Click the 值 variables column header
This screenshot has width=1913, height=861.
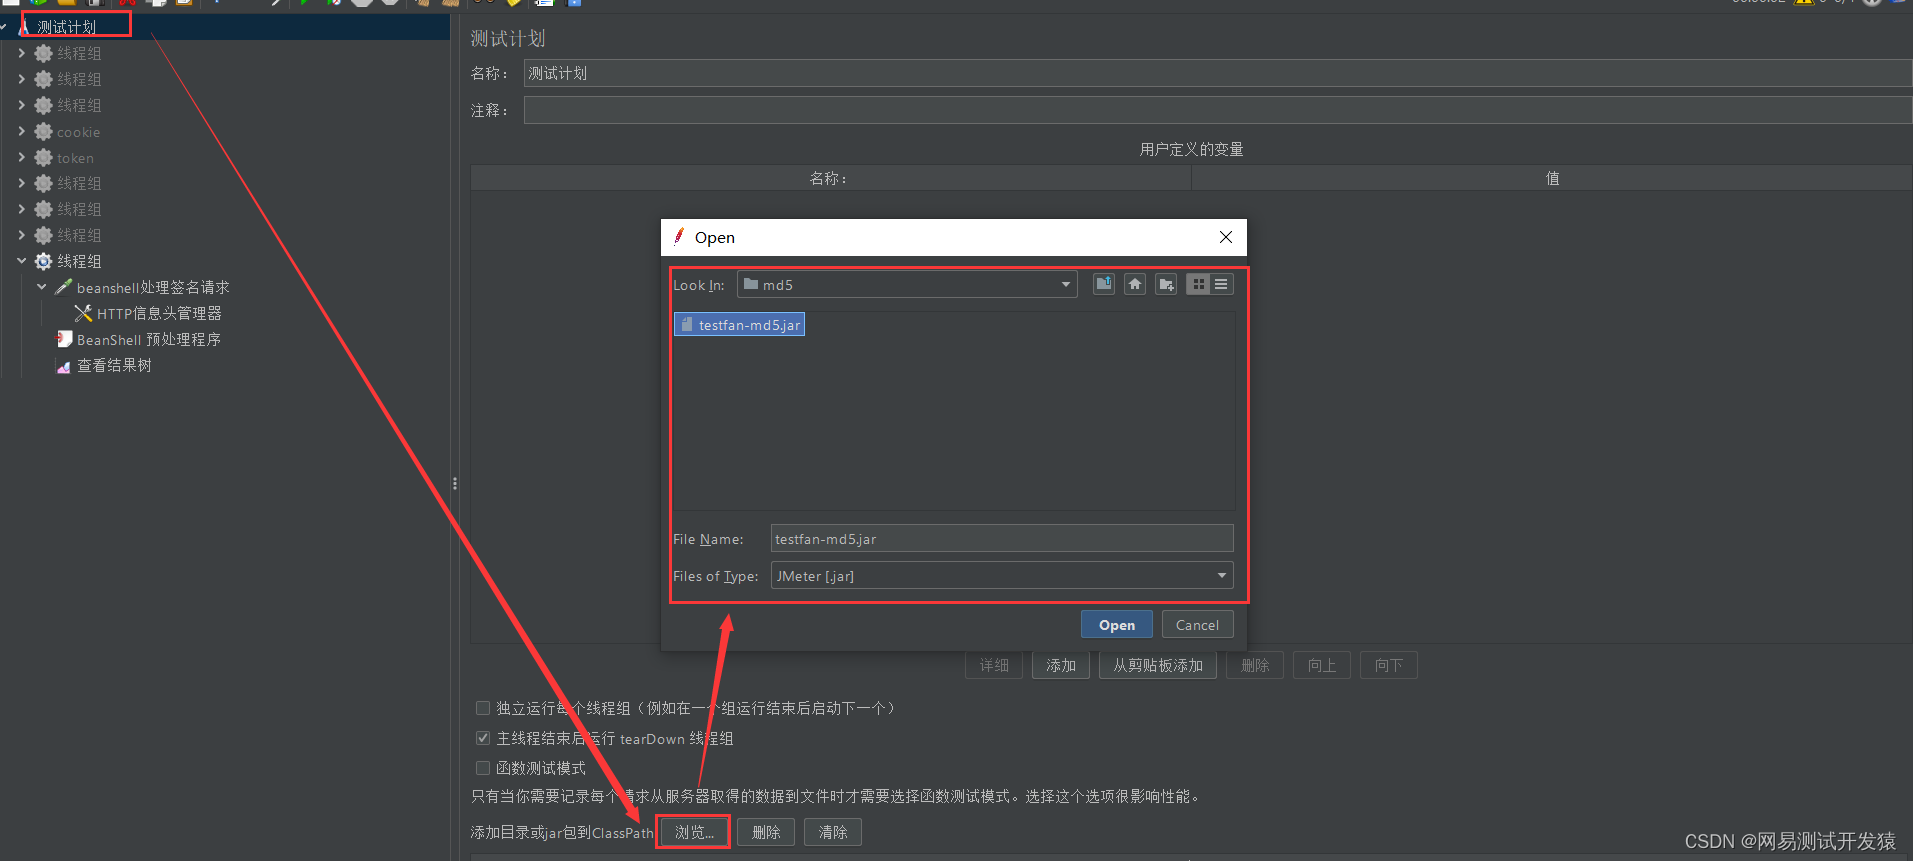(1552, 178)
